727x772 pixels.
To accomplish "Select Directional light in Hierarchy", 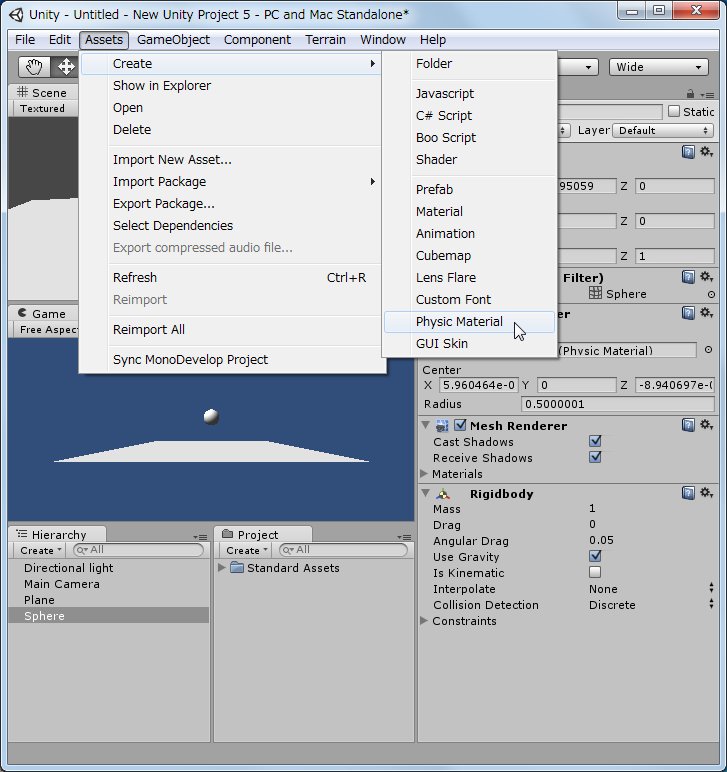I will tap(109, 568).
